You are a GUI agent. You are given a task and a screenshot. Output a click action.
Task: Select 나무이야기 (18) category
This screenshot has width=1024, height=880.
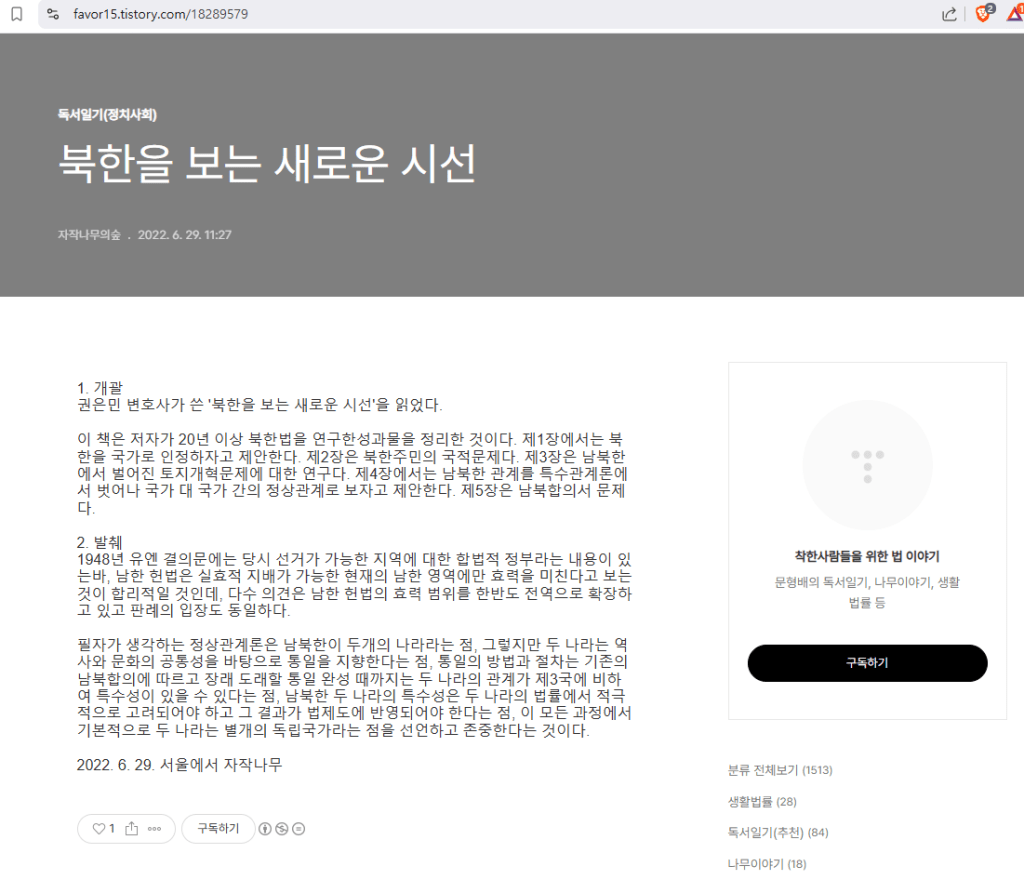pos(767,864)
